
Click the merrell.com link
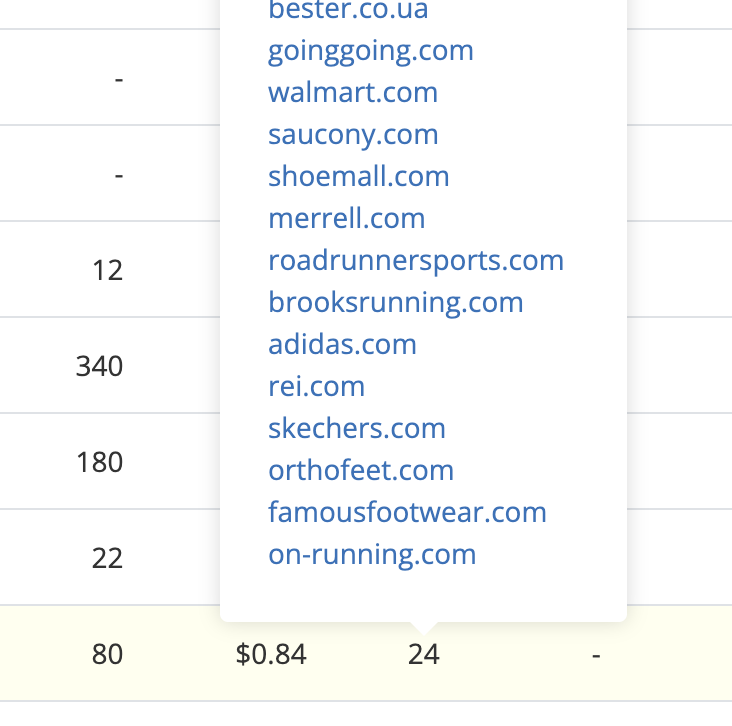coord(346,219)
